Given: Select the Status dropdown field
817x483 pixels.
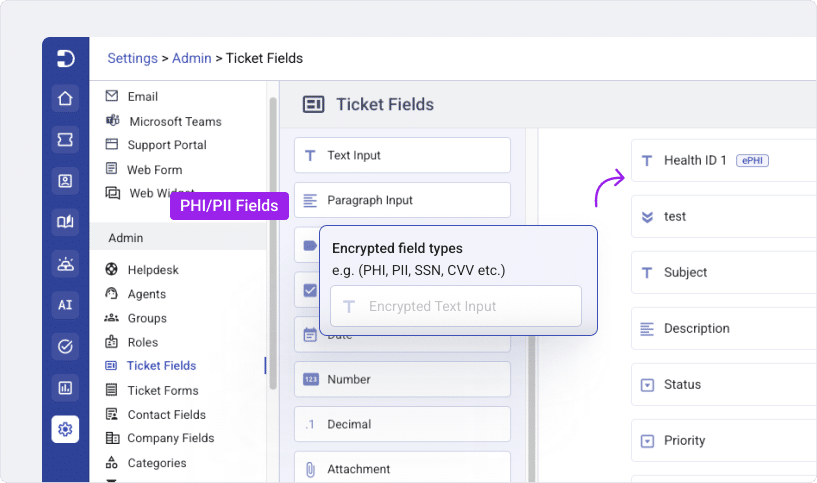Looking at the screenshot, I should pyautogui.click(x=724, y=385).
